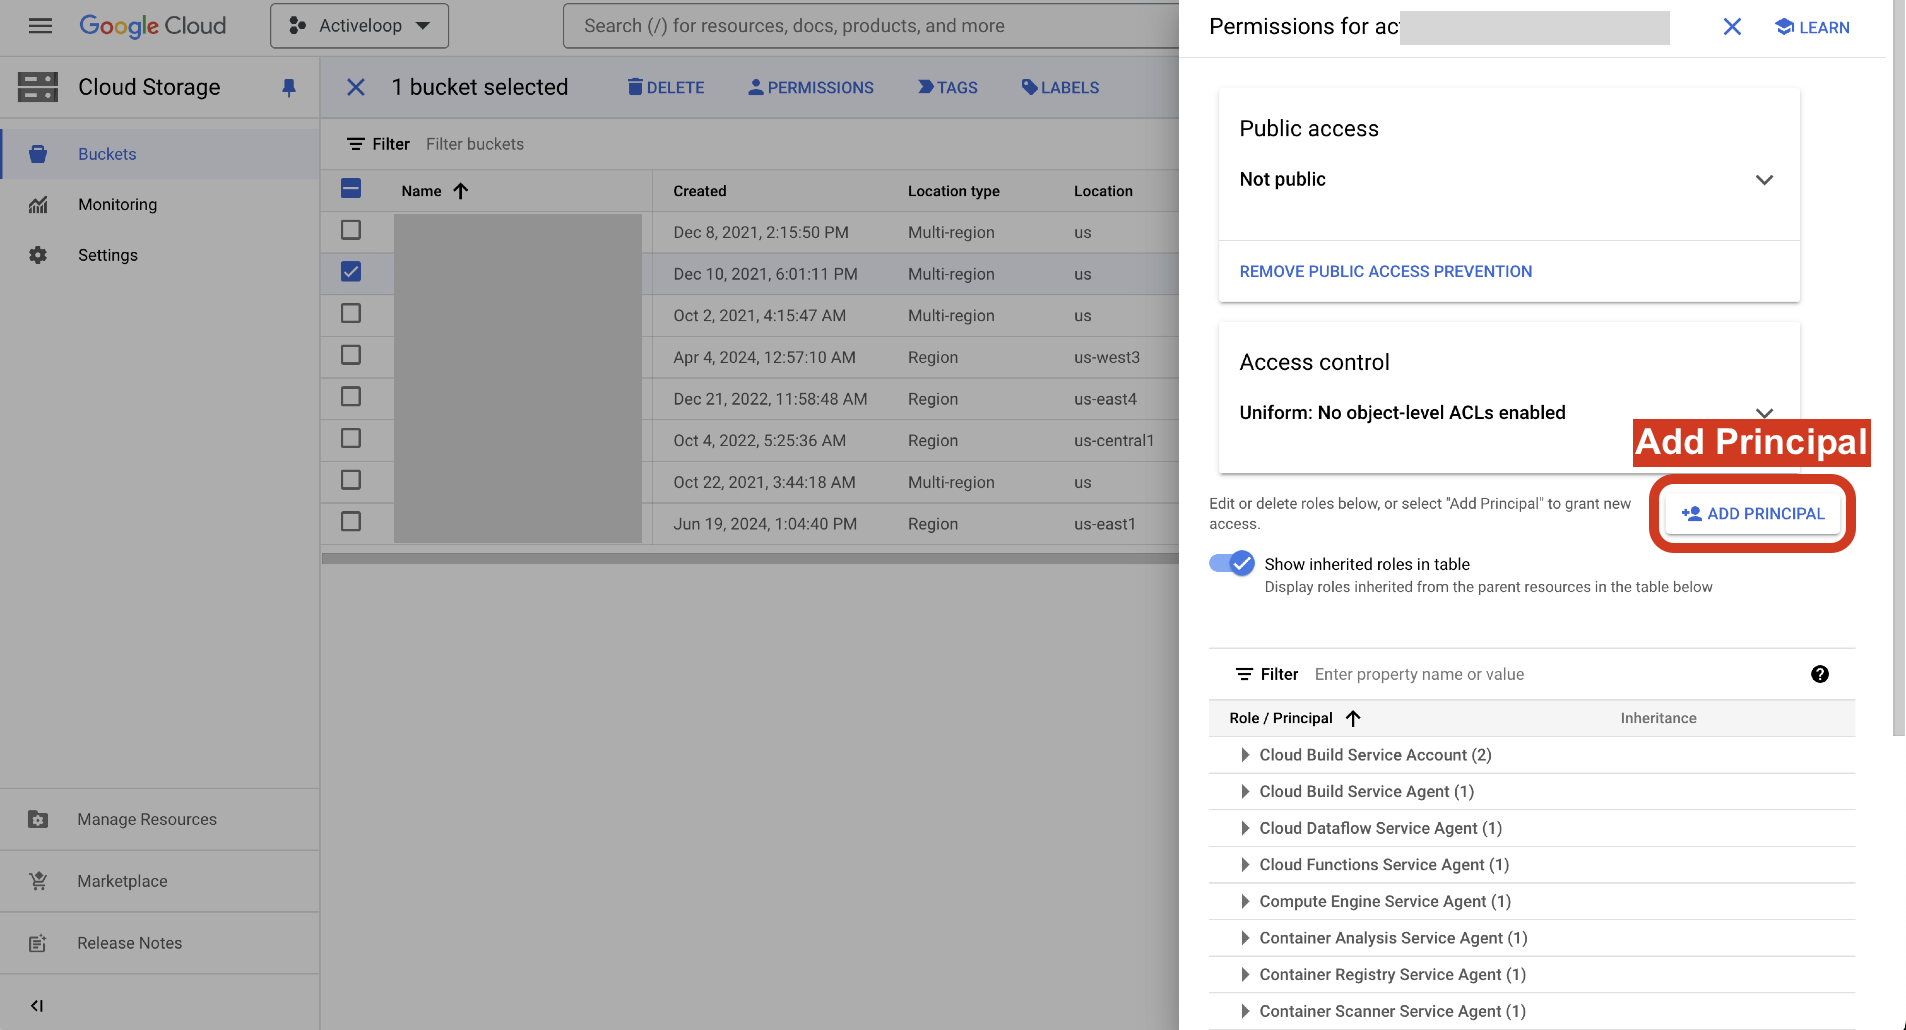Click the help icon beside the roles filter
This screenshot has width=1906, height=1030.
pos(1819,674)
